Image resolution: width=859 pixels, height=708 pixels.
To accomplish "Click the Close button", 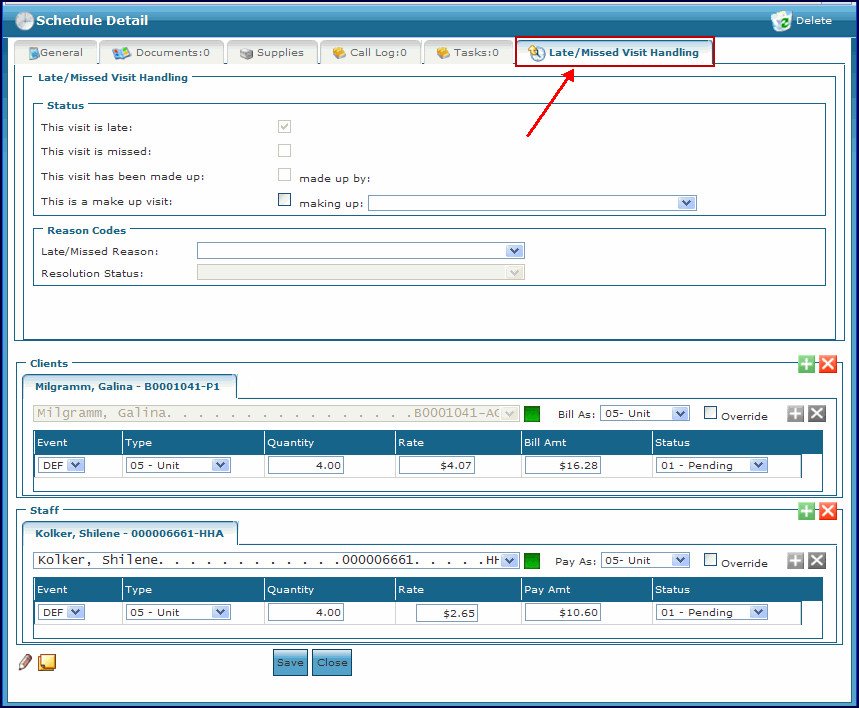I will click(x=332, y=662).
